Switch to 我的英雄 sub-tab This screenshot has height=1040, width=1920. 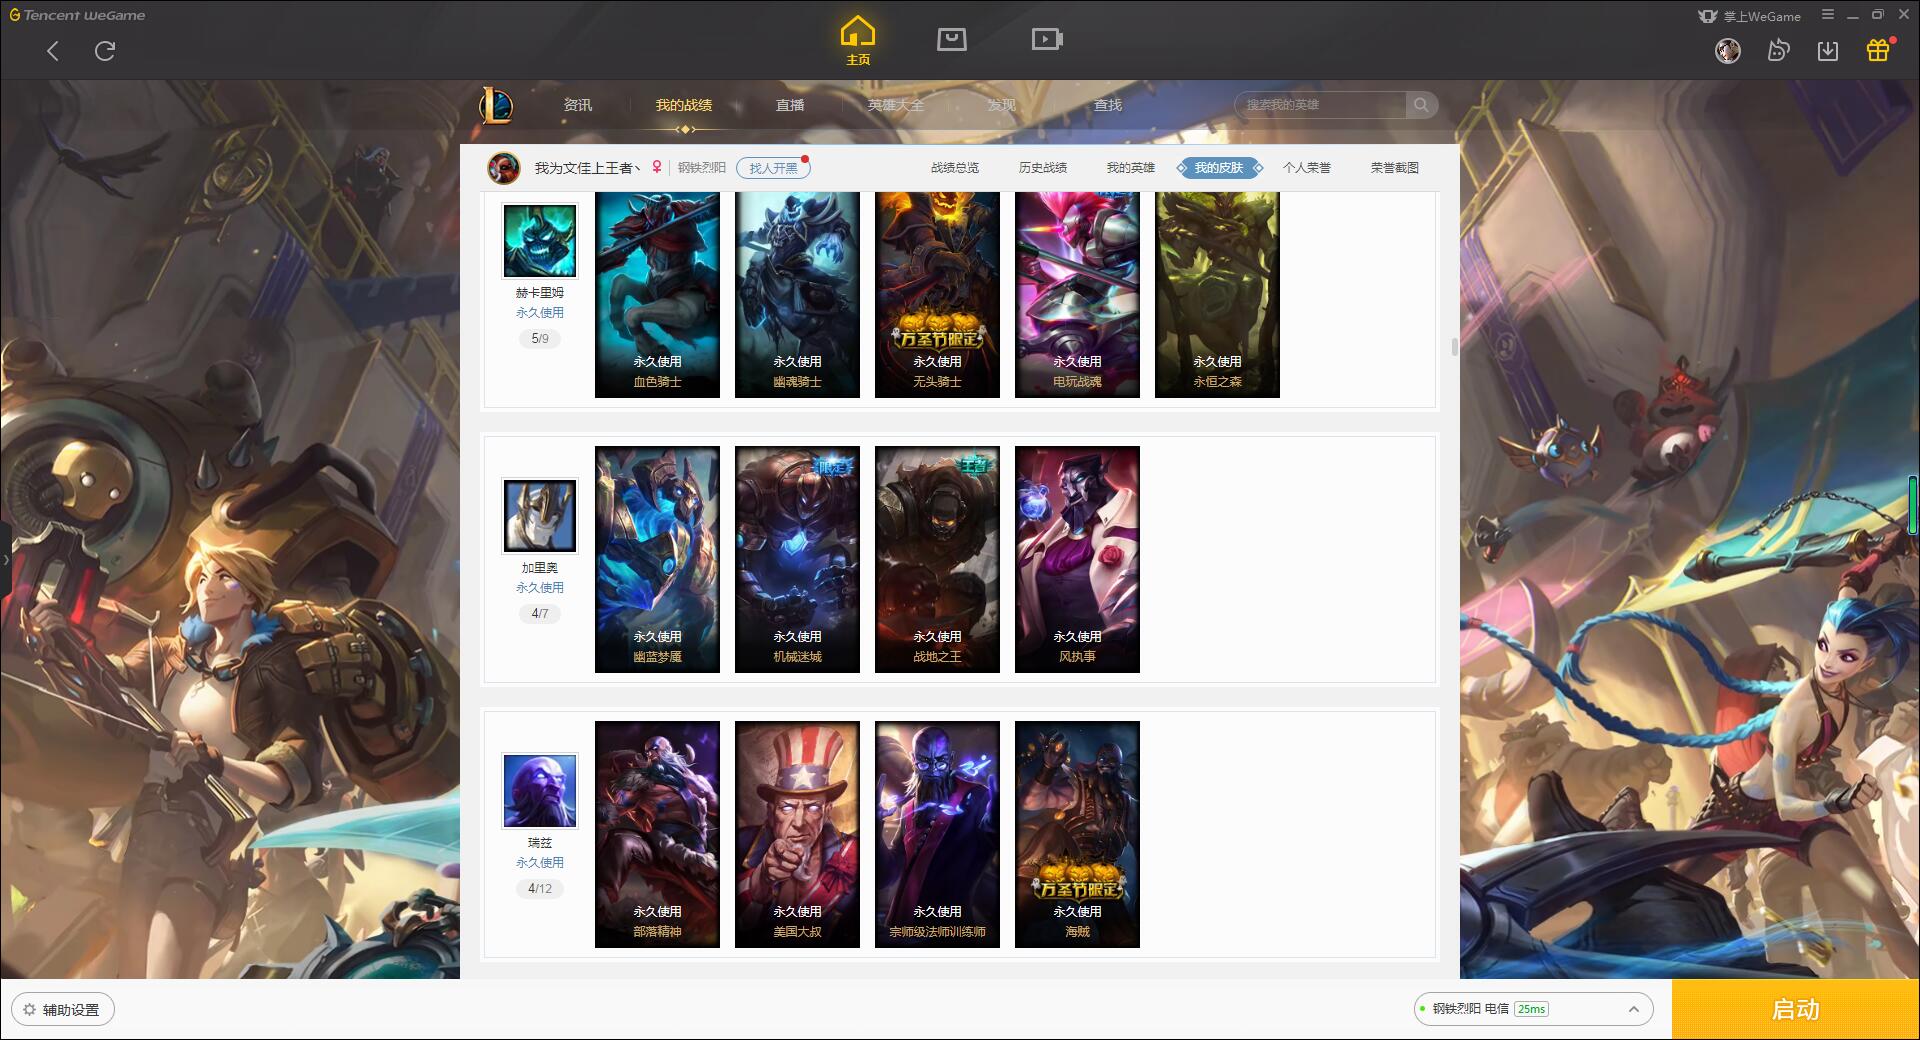coord(1131,168)
